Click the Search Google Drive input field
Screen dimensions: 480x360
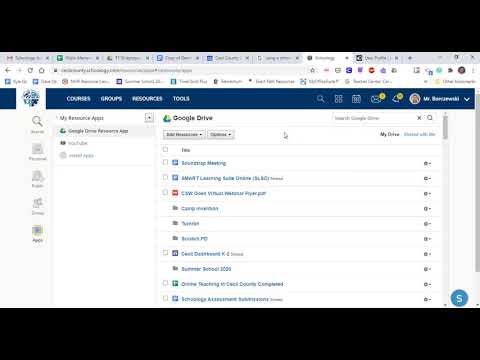pos(373,118)
